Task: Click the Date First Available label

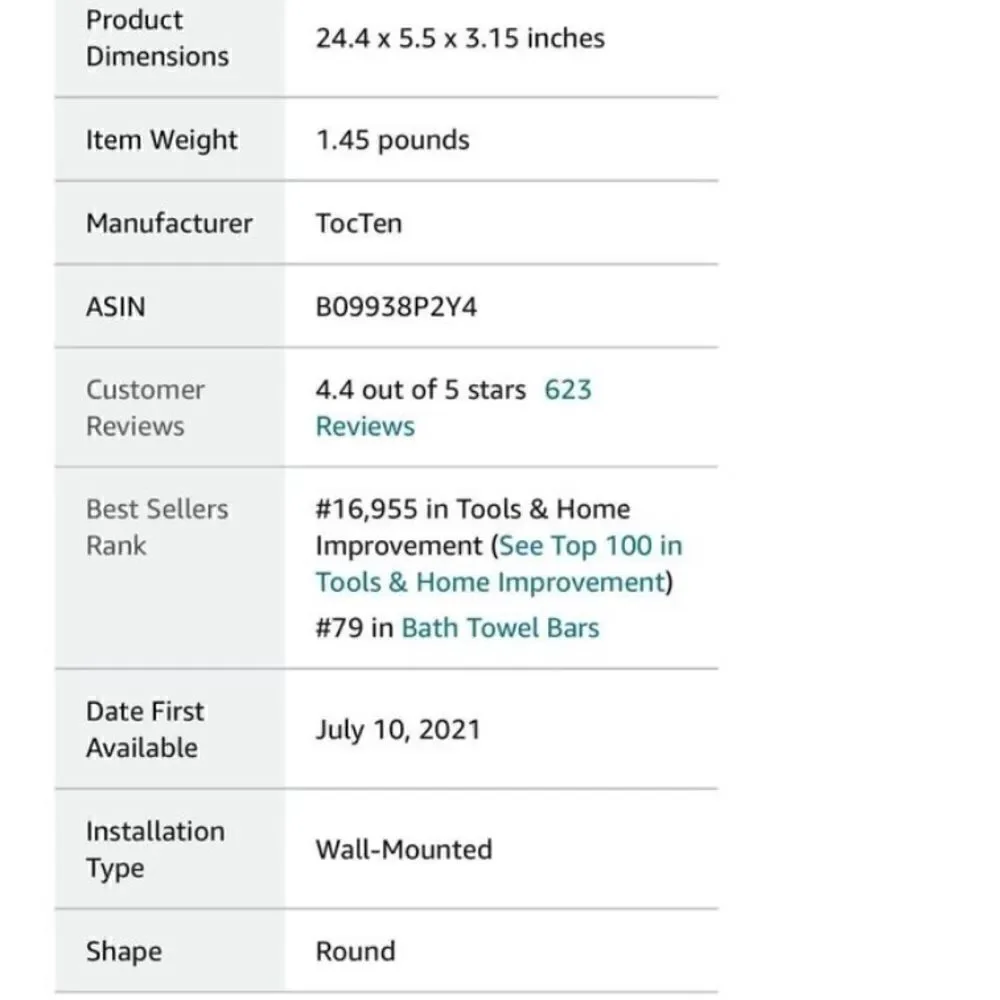Action: (x=145, y=730)
